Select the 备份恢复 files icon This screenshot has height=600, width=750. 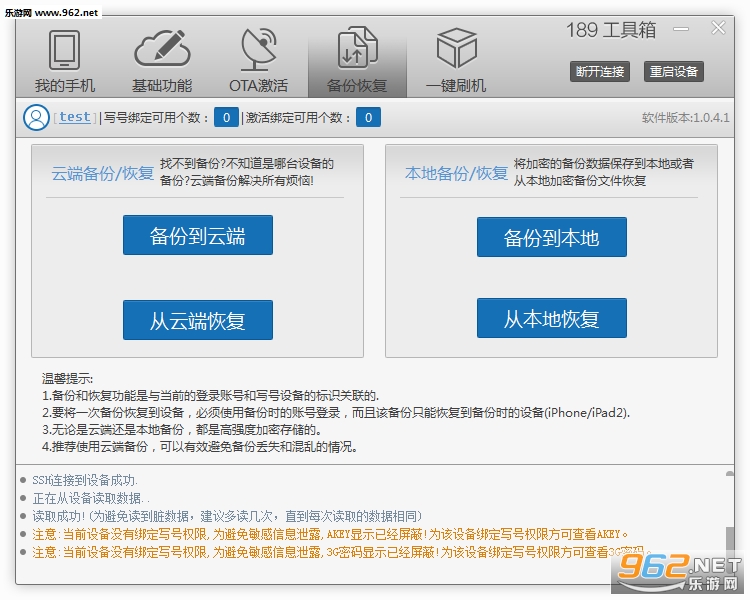click(357, 48)
